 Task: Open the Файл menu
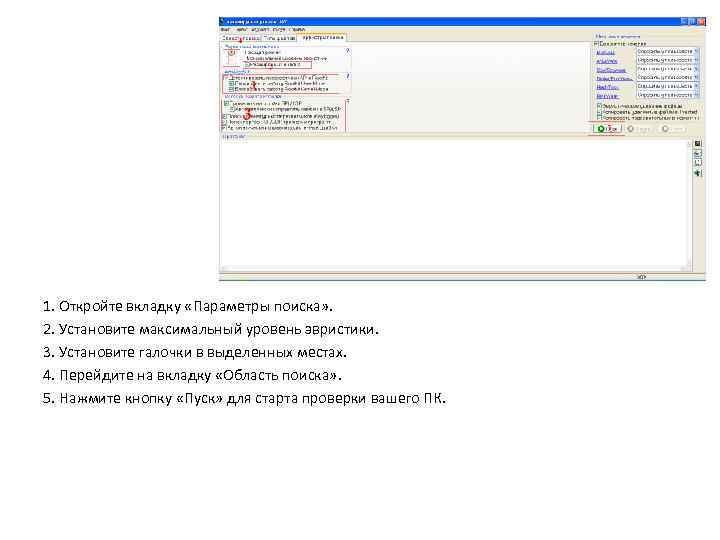pyautogui.click(x=225, y=29)
